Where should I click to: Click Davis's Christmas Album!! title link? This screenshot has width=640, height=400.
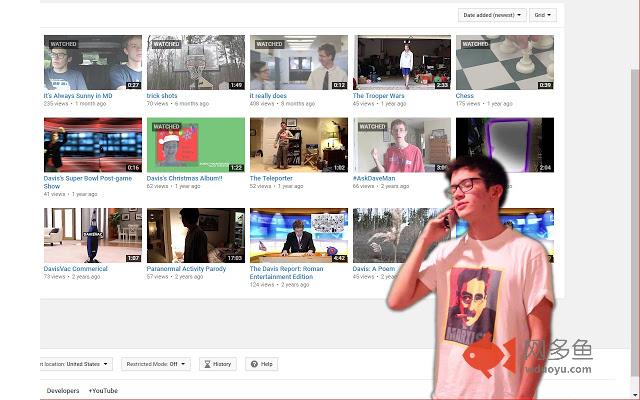(x=184, y=178)
